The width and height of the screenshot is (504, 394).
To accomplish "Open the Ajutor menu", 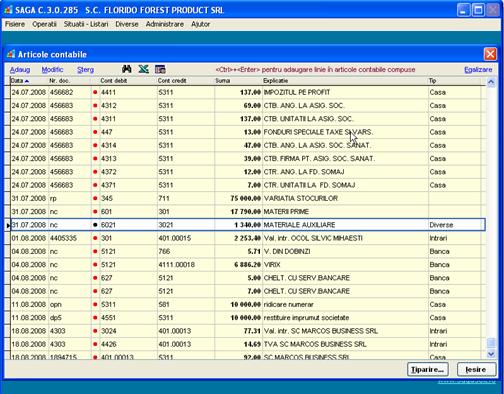I will pos(200,24).
